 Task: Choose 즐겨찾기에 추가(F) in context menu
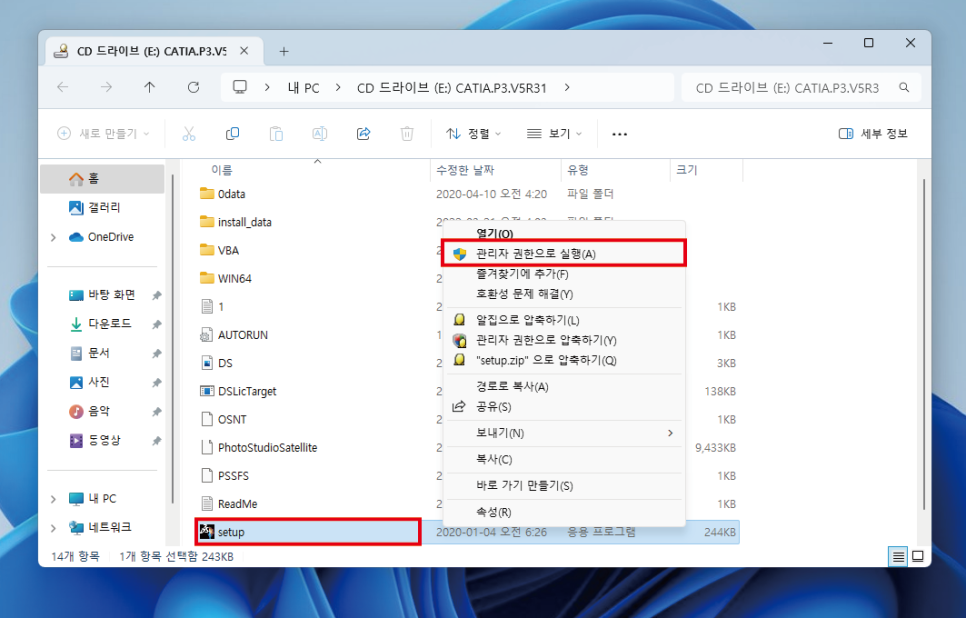[564, 274]
